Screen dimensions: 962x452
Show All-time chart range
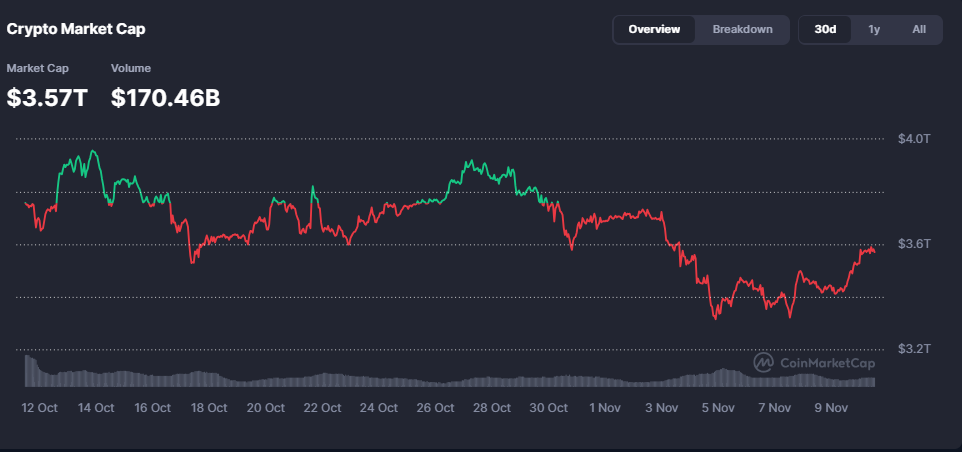pos(919,29)
